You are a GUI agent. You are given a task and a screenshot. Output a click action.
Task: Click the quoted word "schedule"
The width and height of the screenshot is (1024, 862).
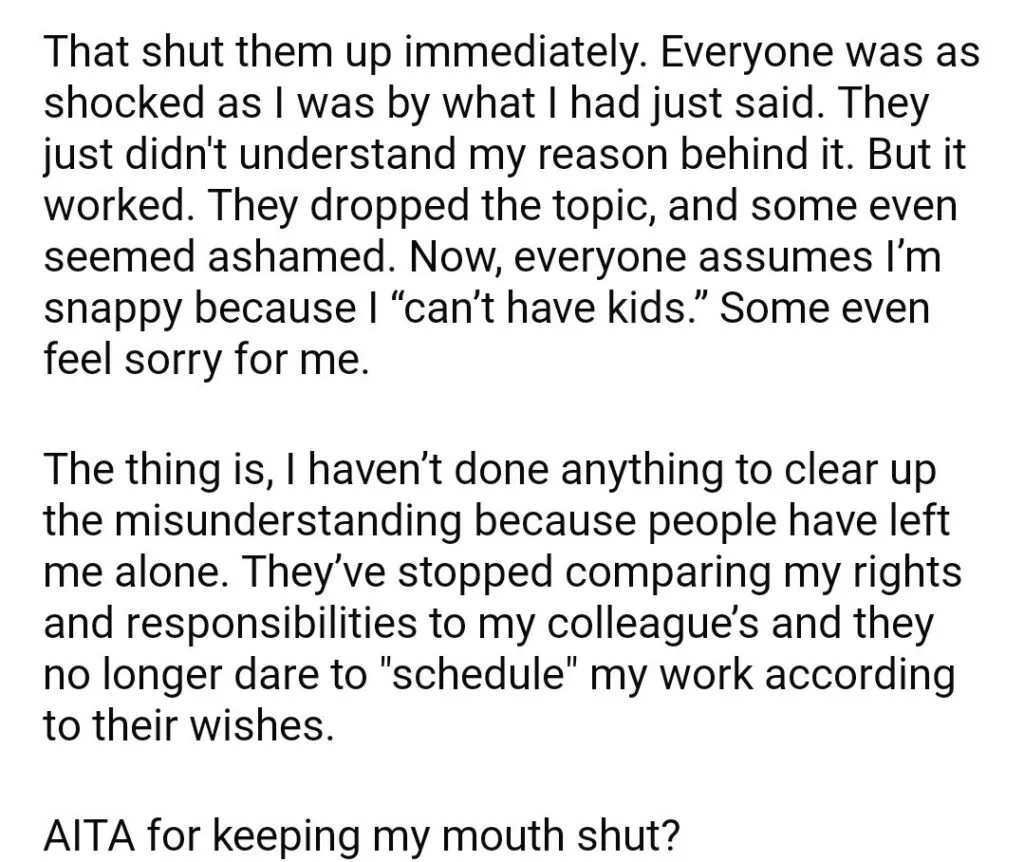(x=481, y=674)
